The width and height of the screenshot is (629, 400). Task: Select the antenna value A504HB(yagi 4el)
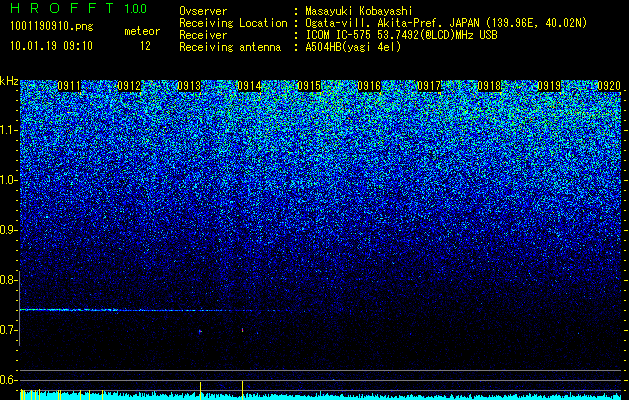point(353,47)
